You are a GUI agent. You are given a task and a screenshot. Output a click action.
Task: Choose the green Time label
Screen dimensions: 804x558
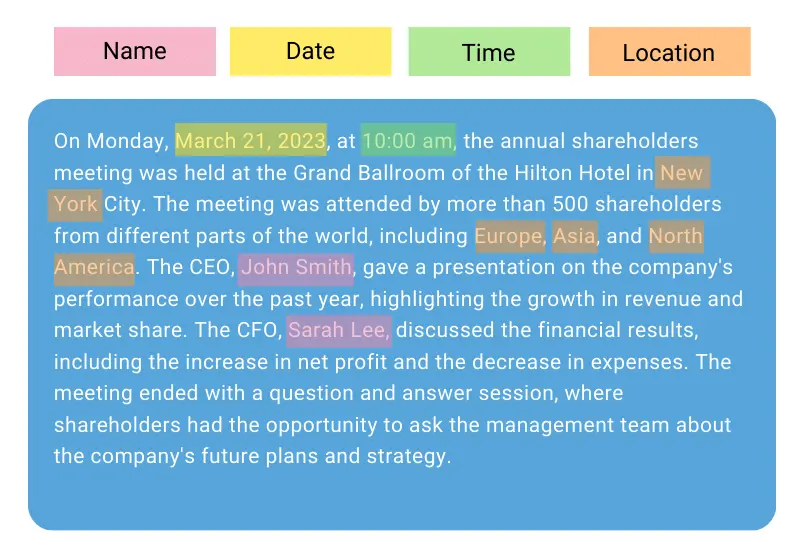tap(489, 52)
